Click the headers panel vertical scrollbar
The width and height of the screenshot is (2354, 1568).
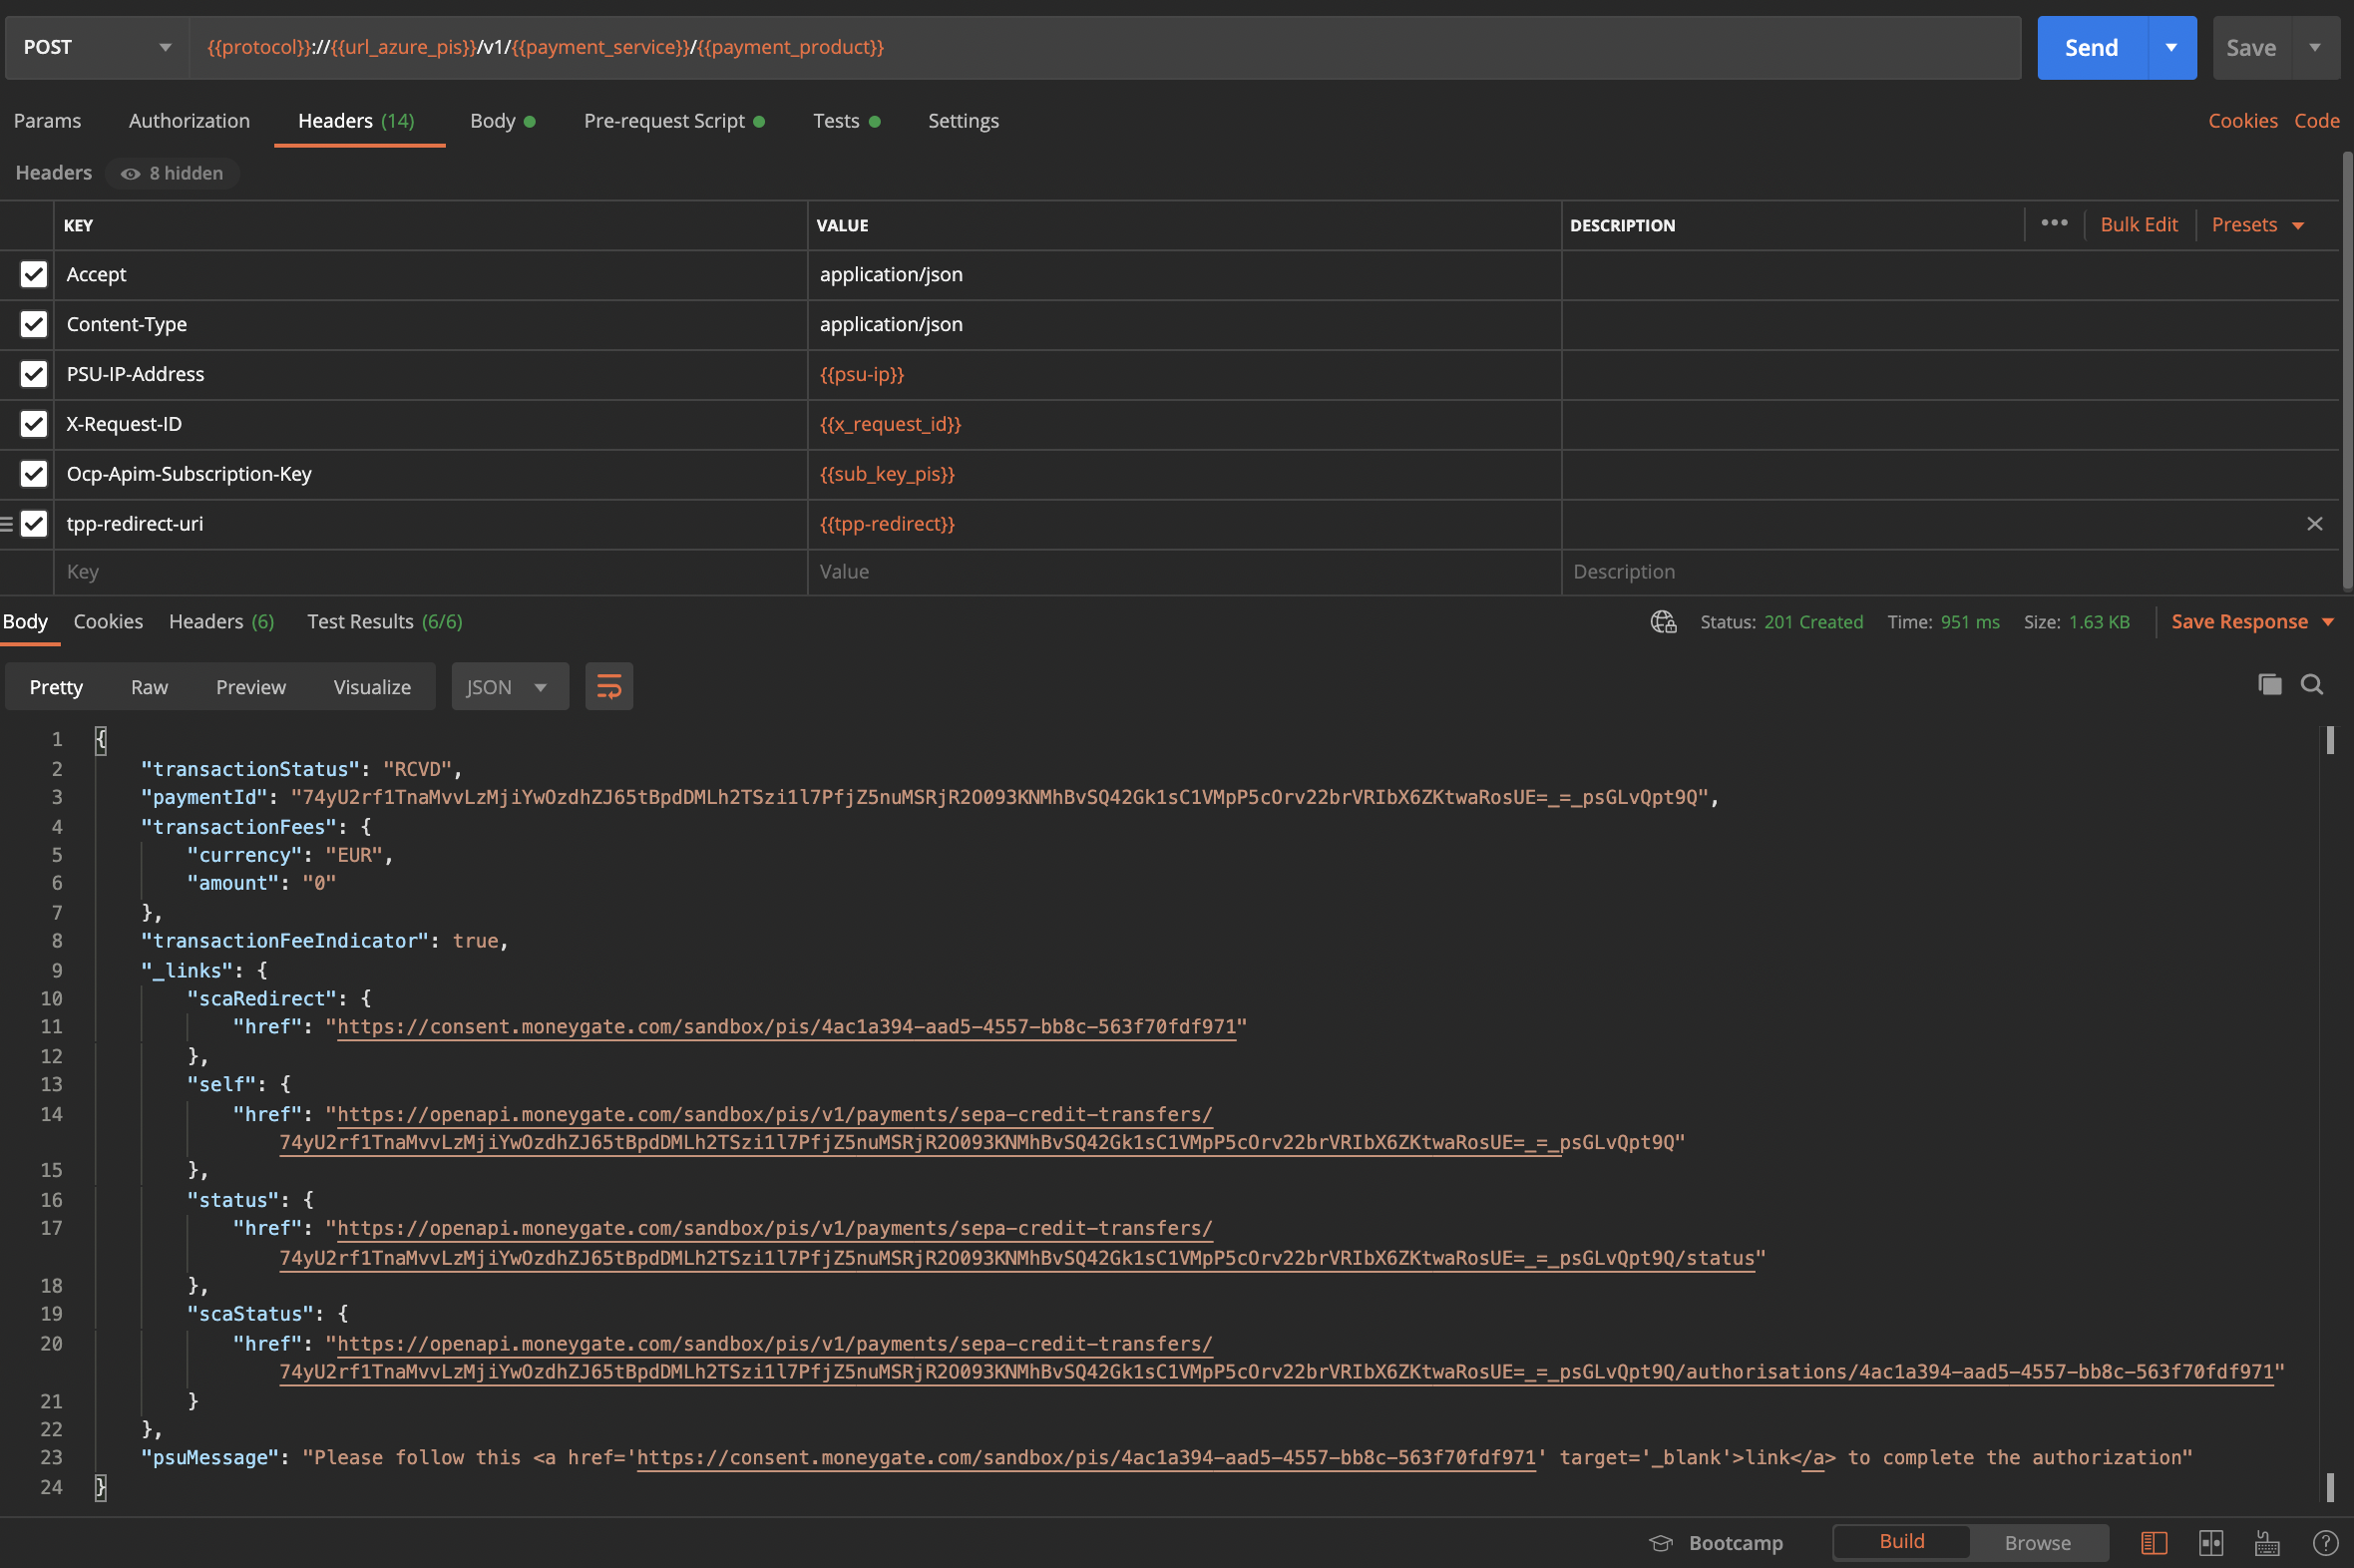pyautogui.click(x=2346, y=370)
